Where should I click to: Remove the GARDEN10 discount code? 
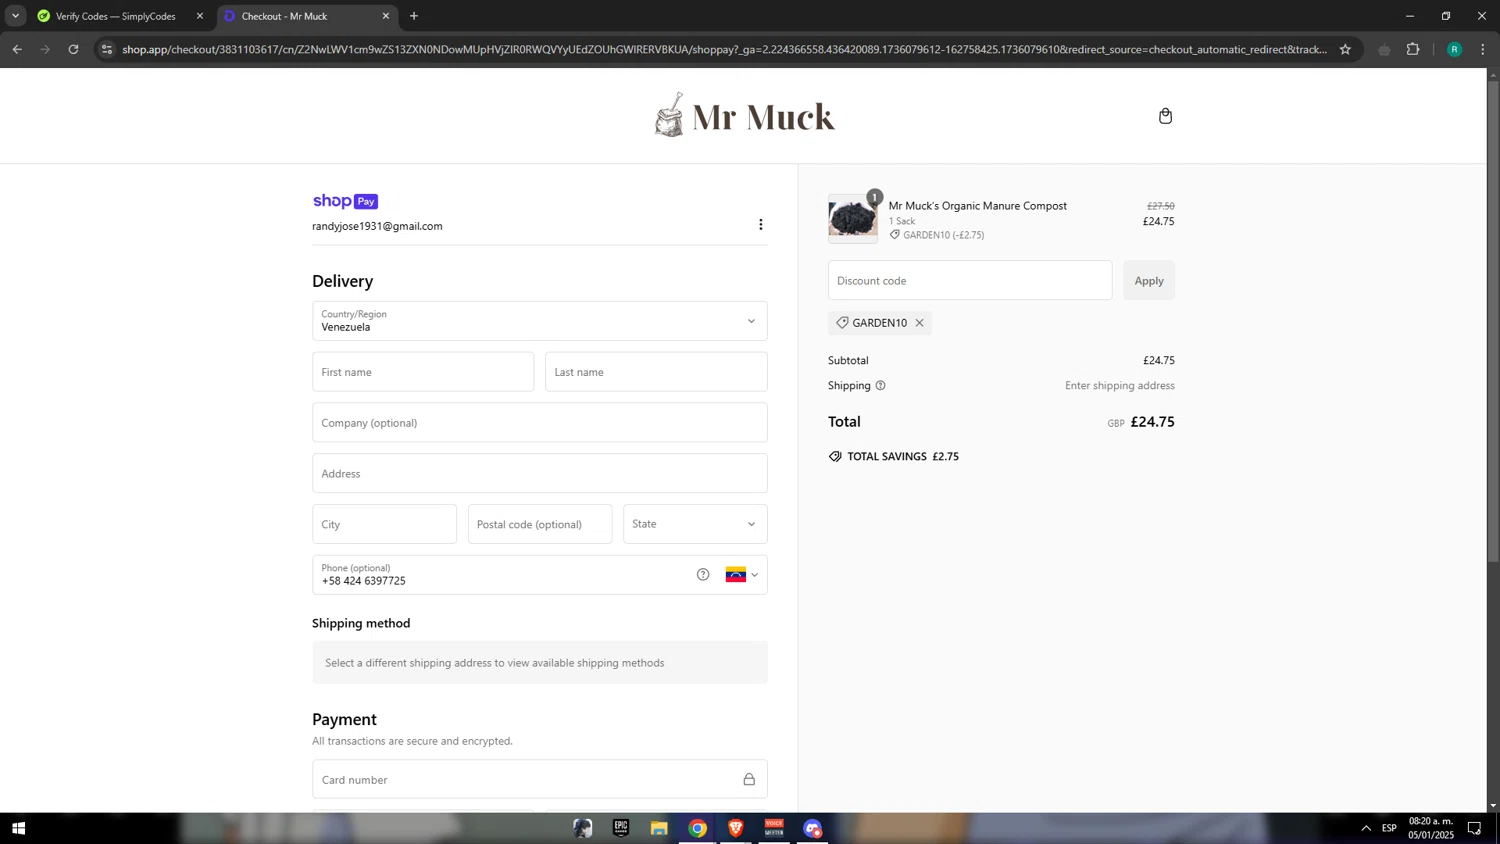pyautogui.click(x=919, y=323)
